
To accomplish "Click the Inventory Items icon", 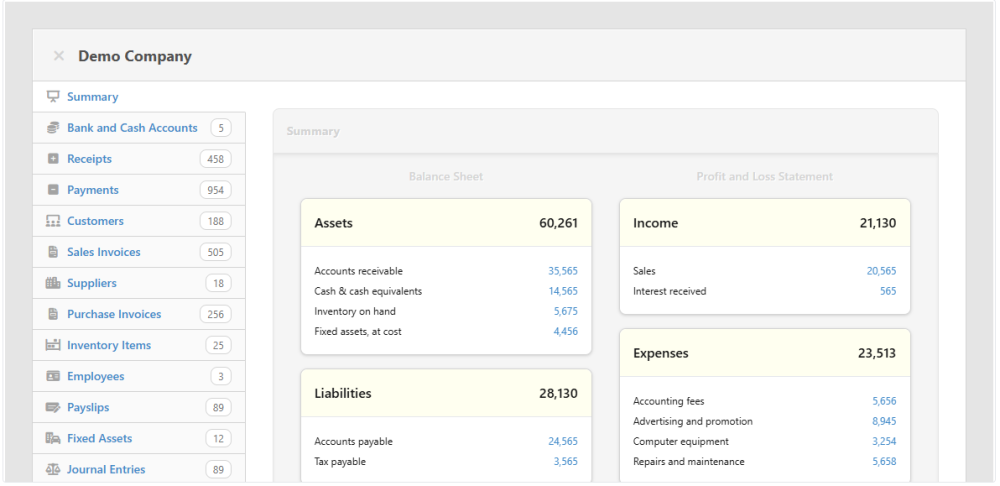I will (x=53, y=345).
